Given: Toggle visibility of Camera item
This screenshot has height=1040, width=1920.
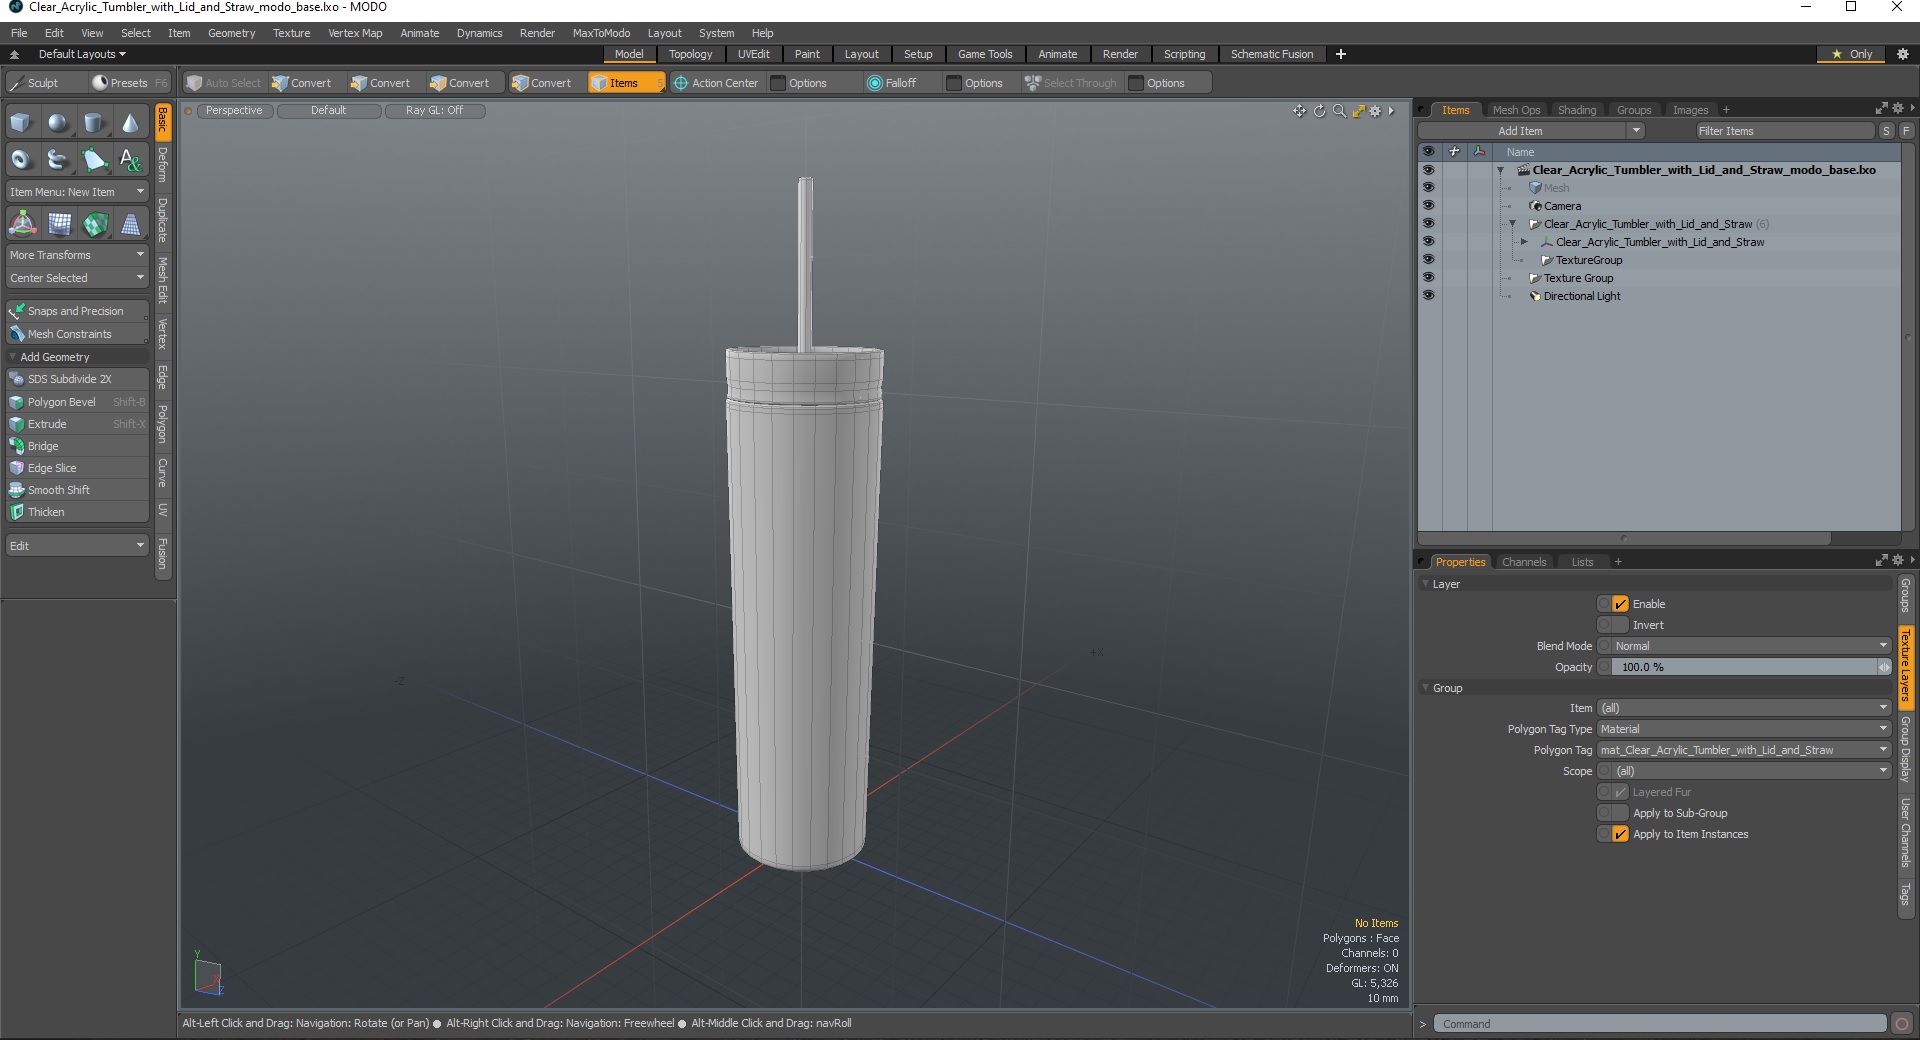Looking at the screenshot, I should pos(1428,205).
